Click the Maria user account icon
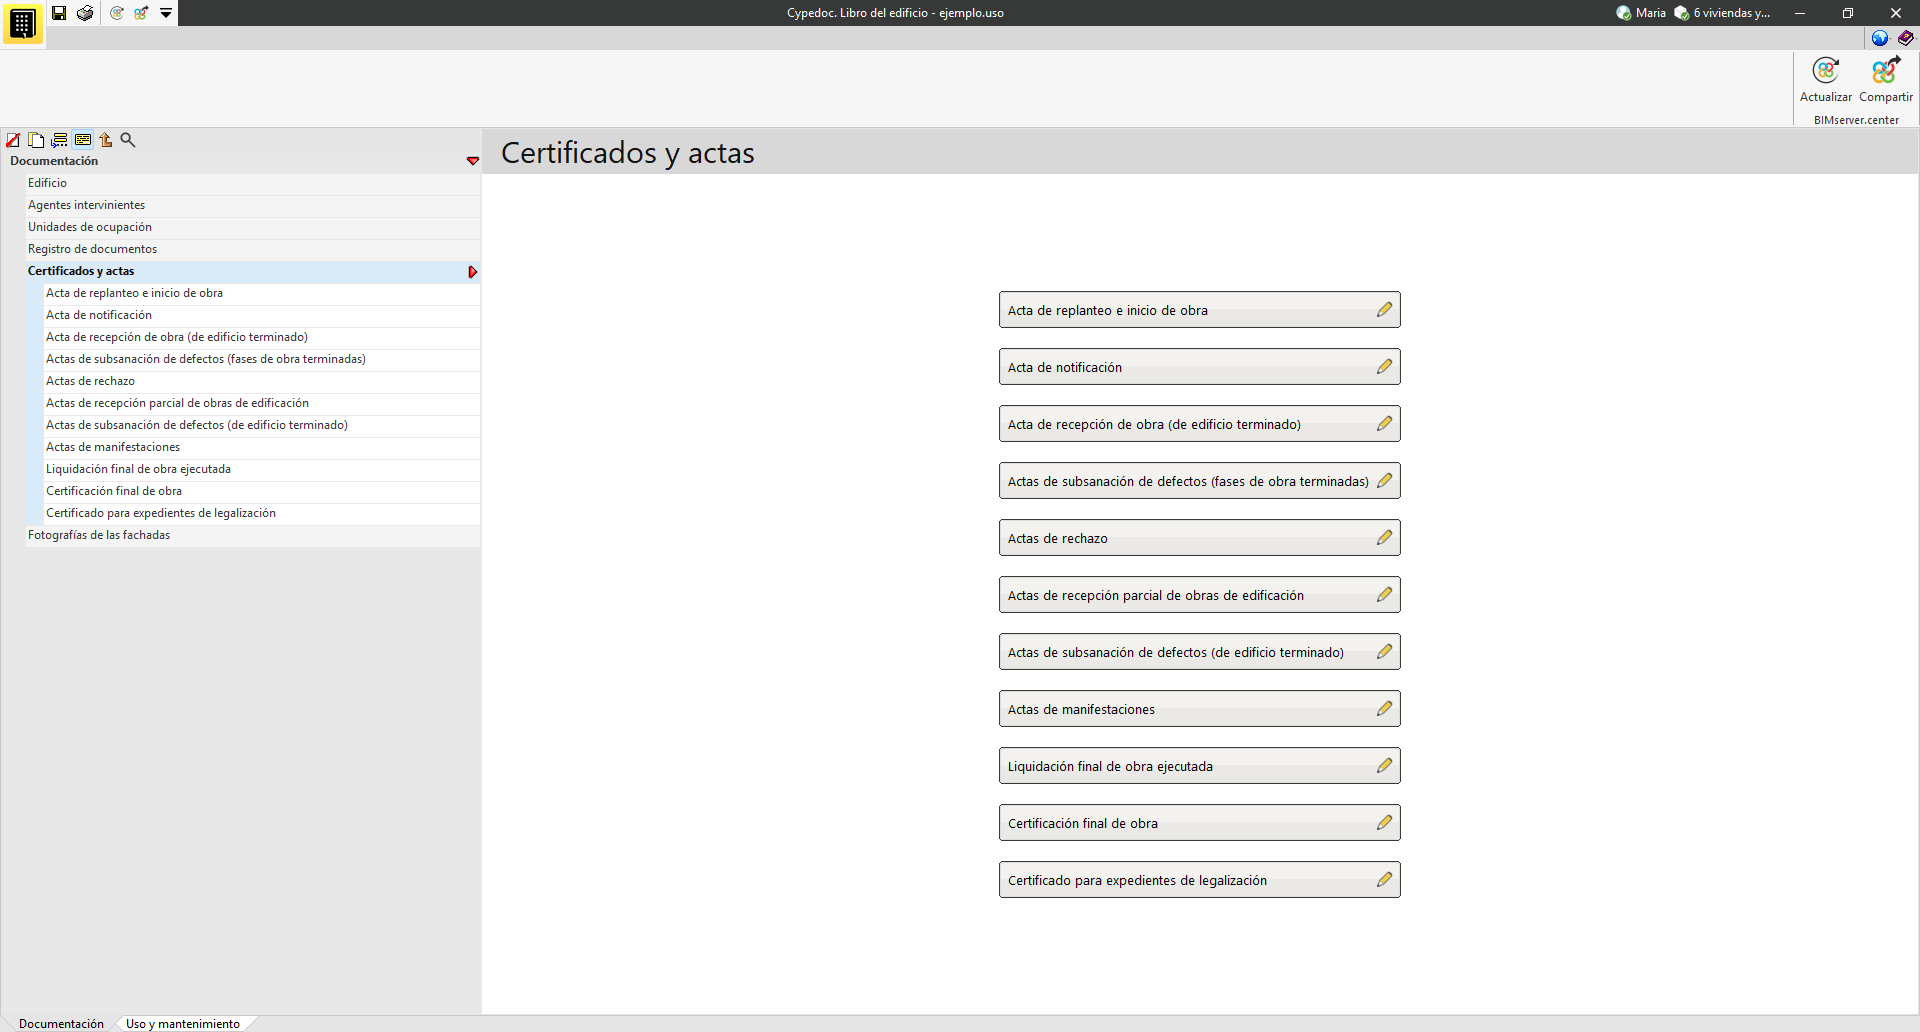 coord(1624,13)
